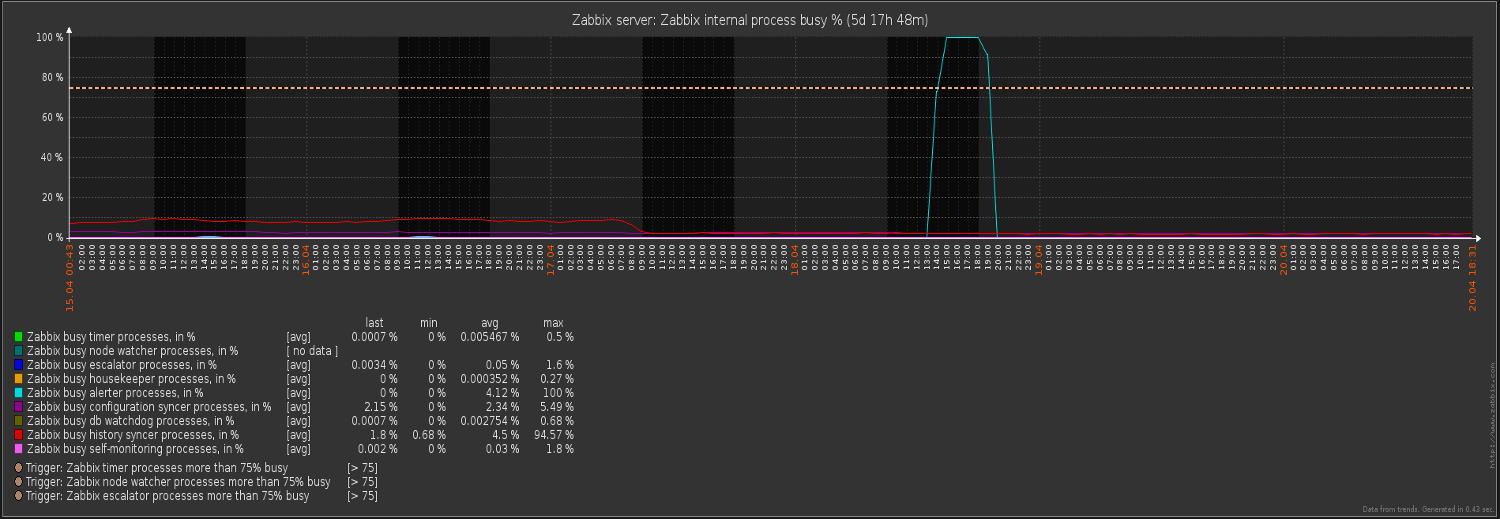Click 'Zabbix busy alerter processes, in %' label
This screenshot has height=519, width=1500.
click(115, 393)
